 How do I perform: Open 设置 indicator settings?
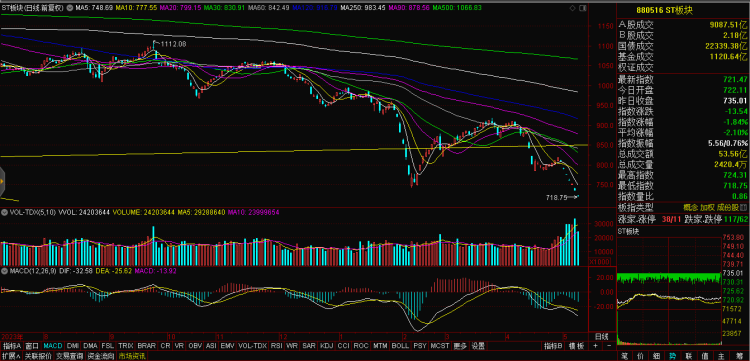click(478, 346)
